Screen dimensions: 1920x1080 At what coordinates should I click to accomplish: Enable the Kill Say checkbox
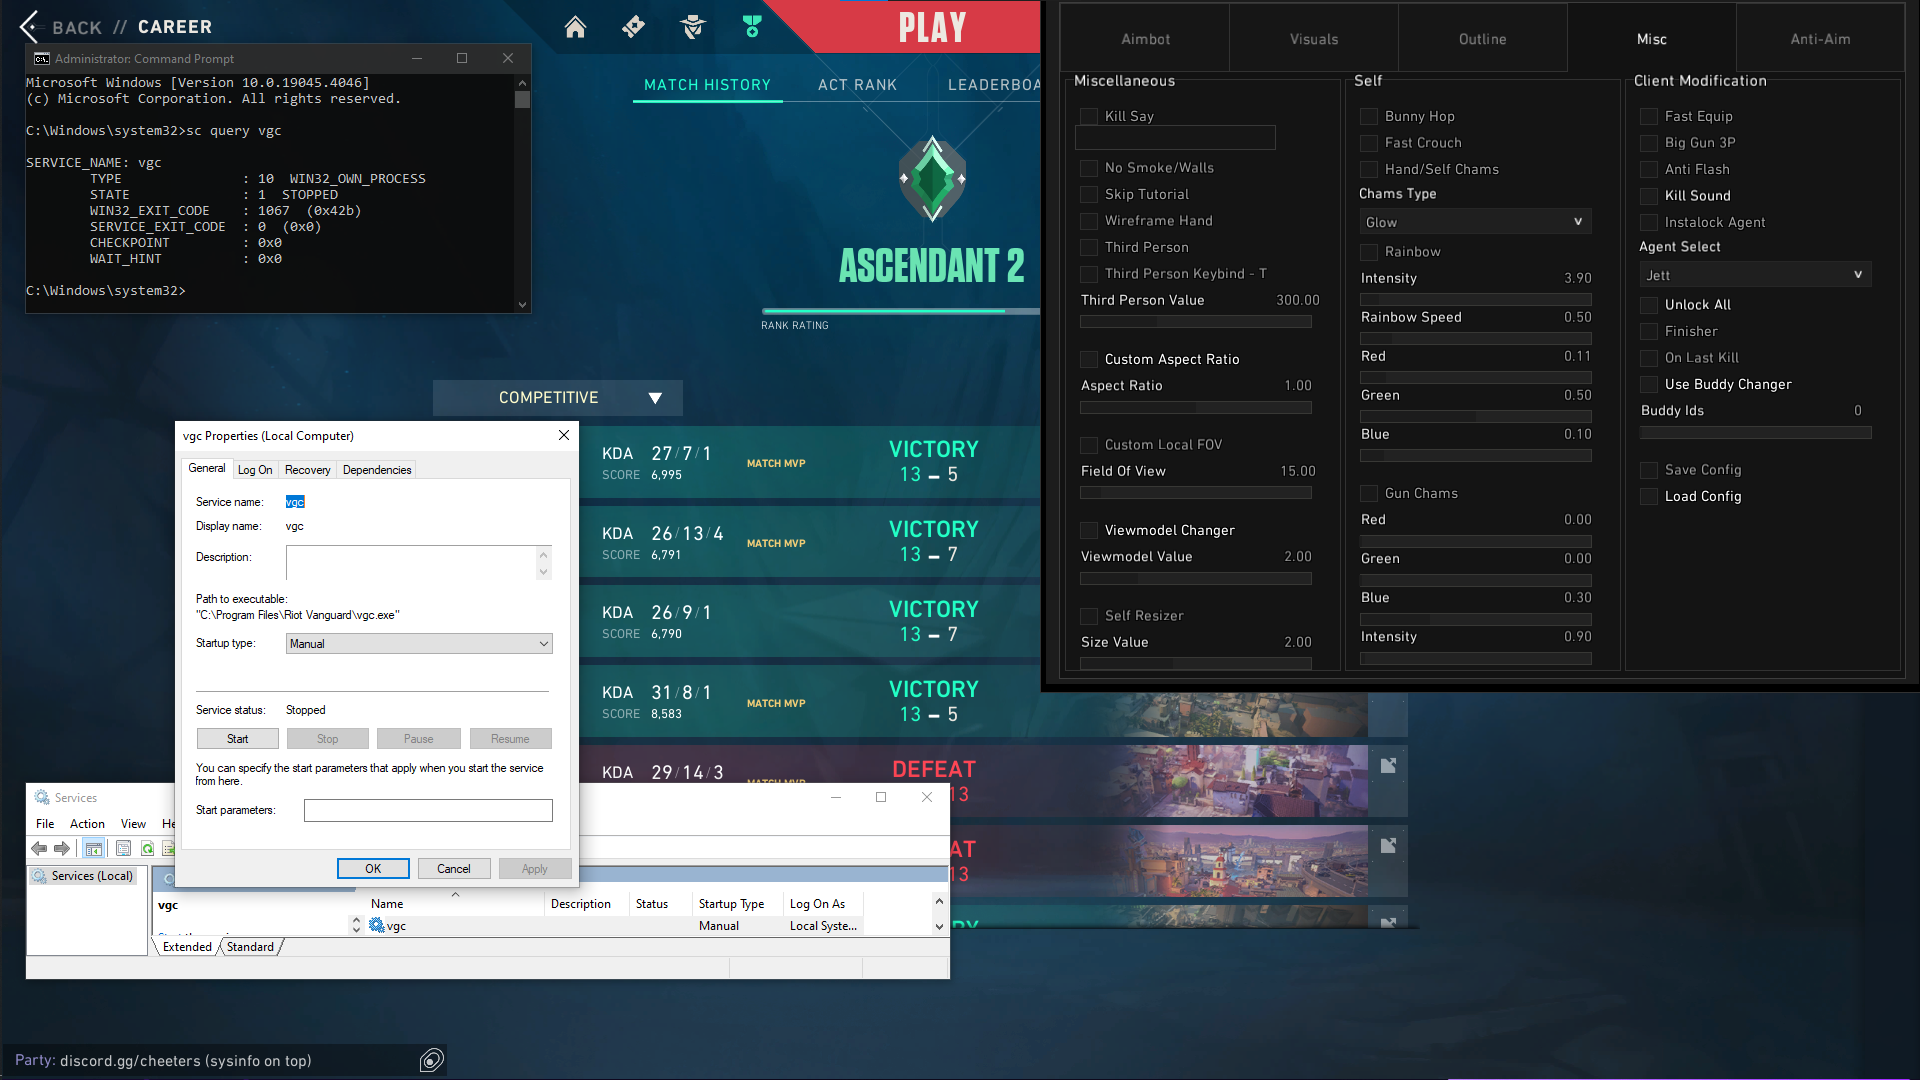coord(1089,116)
